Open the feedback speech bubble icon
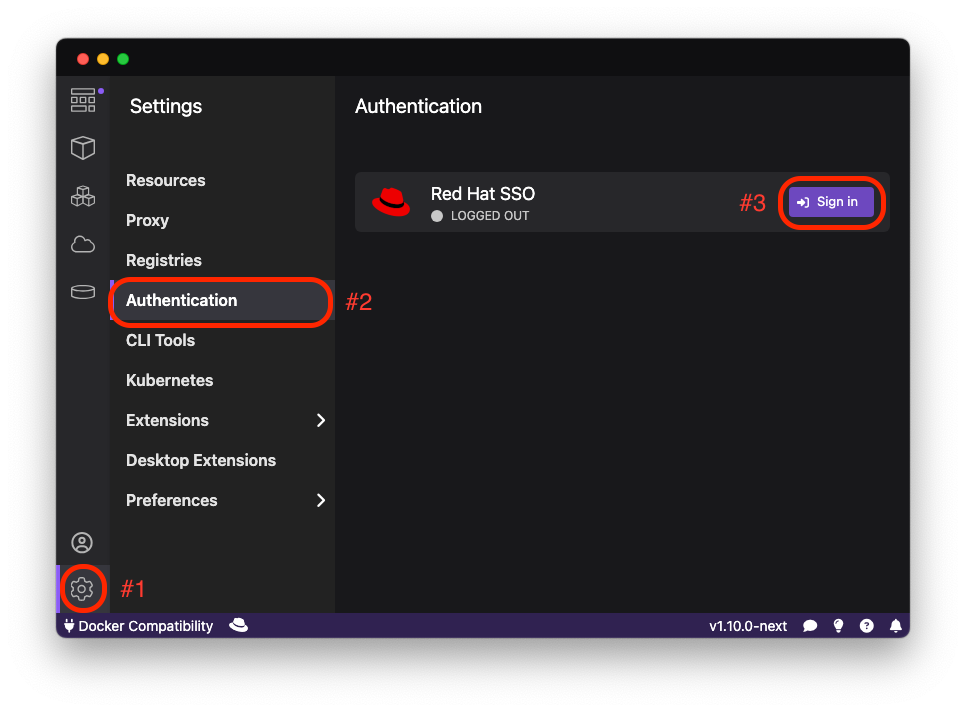 click(x=810, y=626)
